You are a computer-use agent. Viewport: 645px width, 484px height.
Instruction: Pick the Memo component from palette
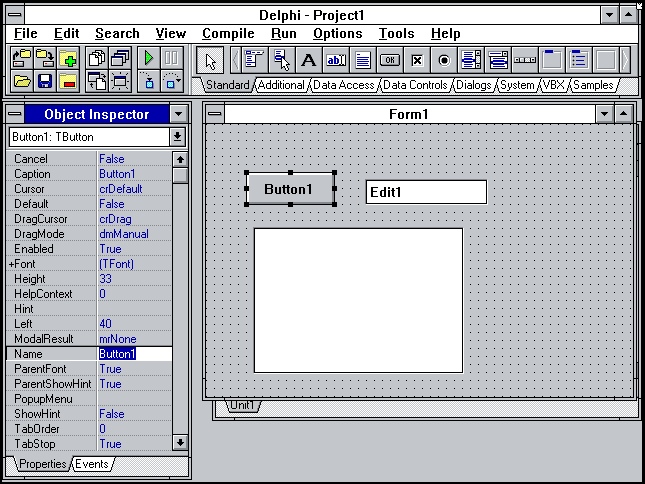(x=363, y=60)
